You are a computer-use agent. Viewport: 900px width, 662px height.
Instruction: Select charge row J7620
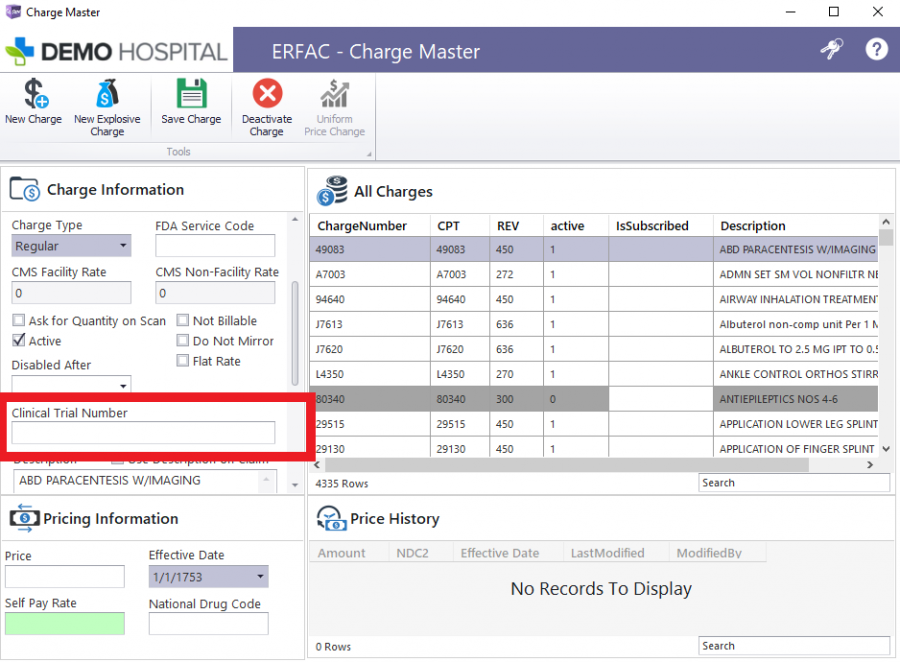pos(593,349)
